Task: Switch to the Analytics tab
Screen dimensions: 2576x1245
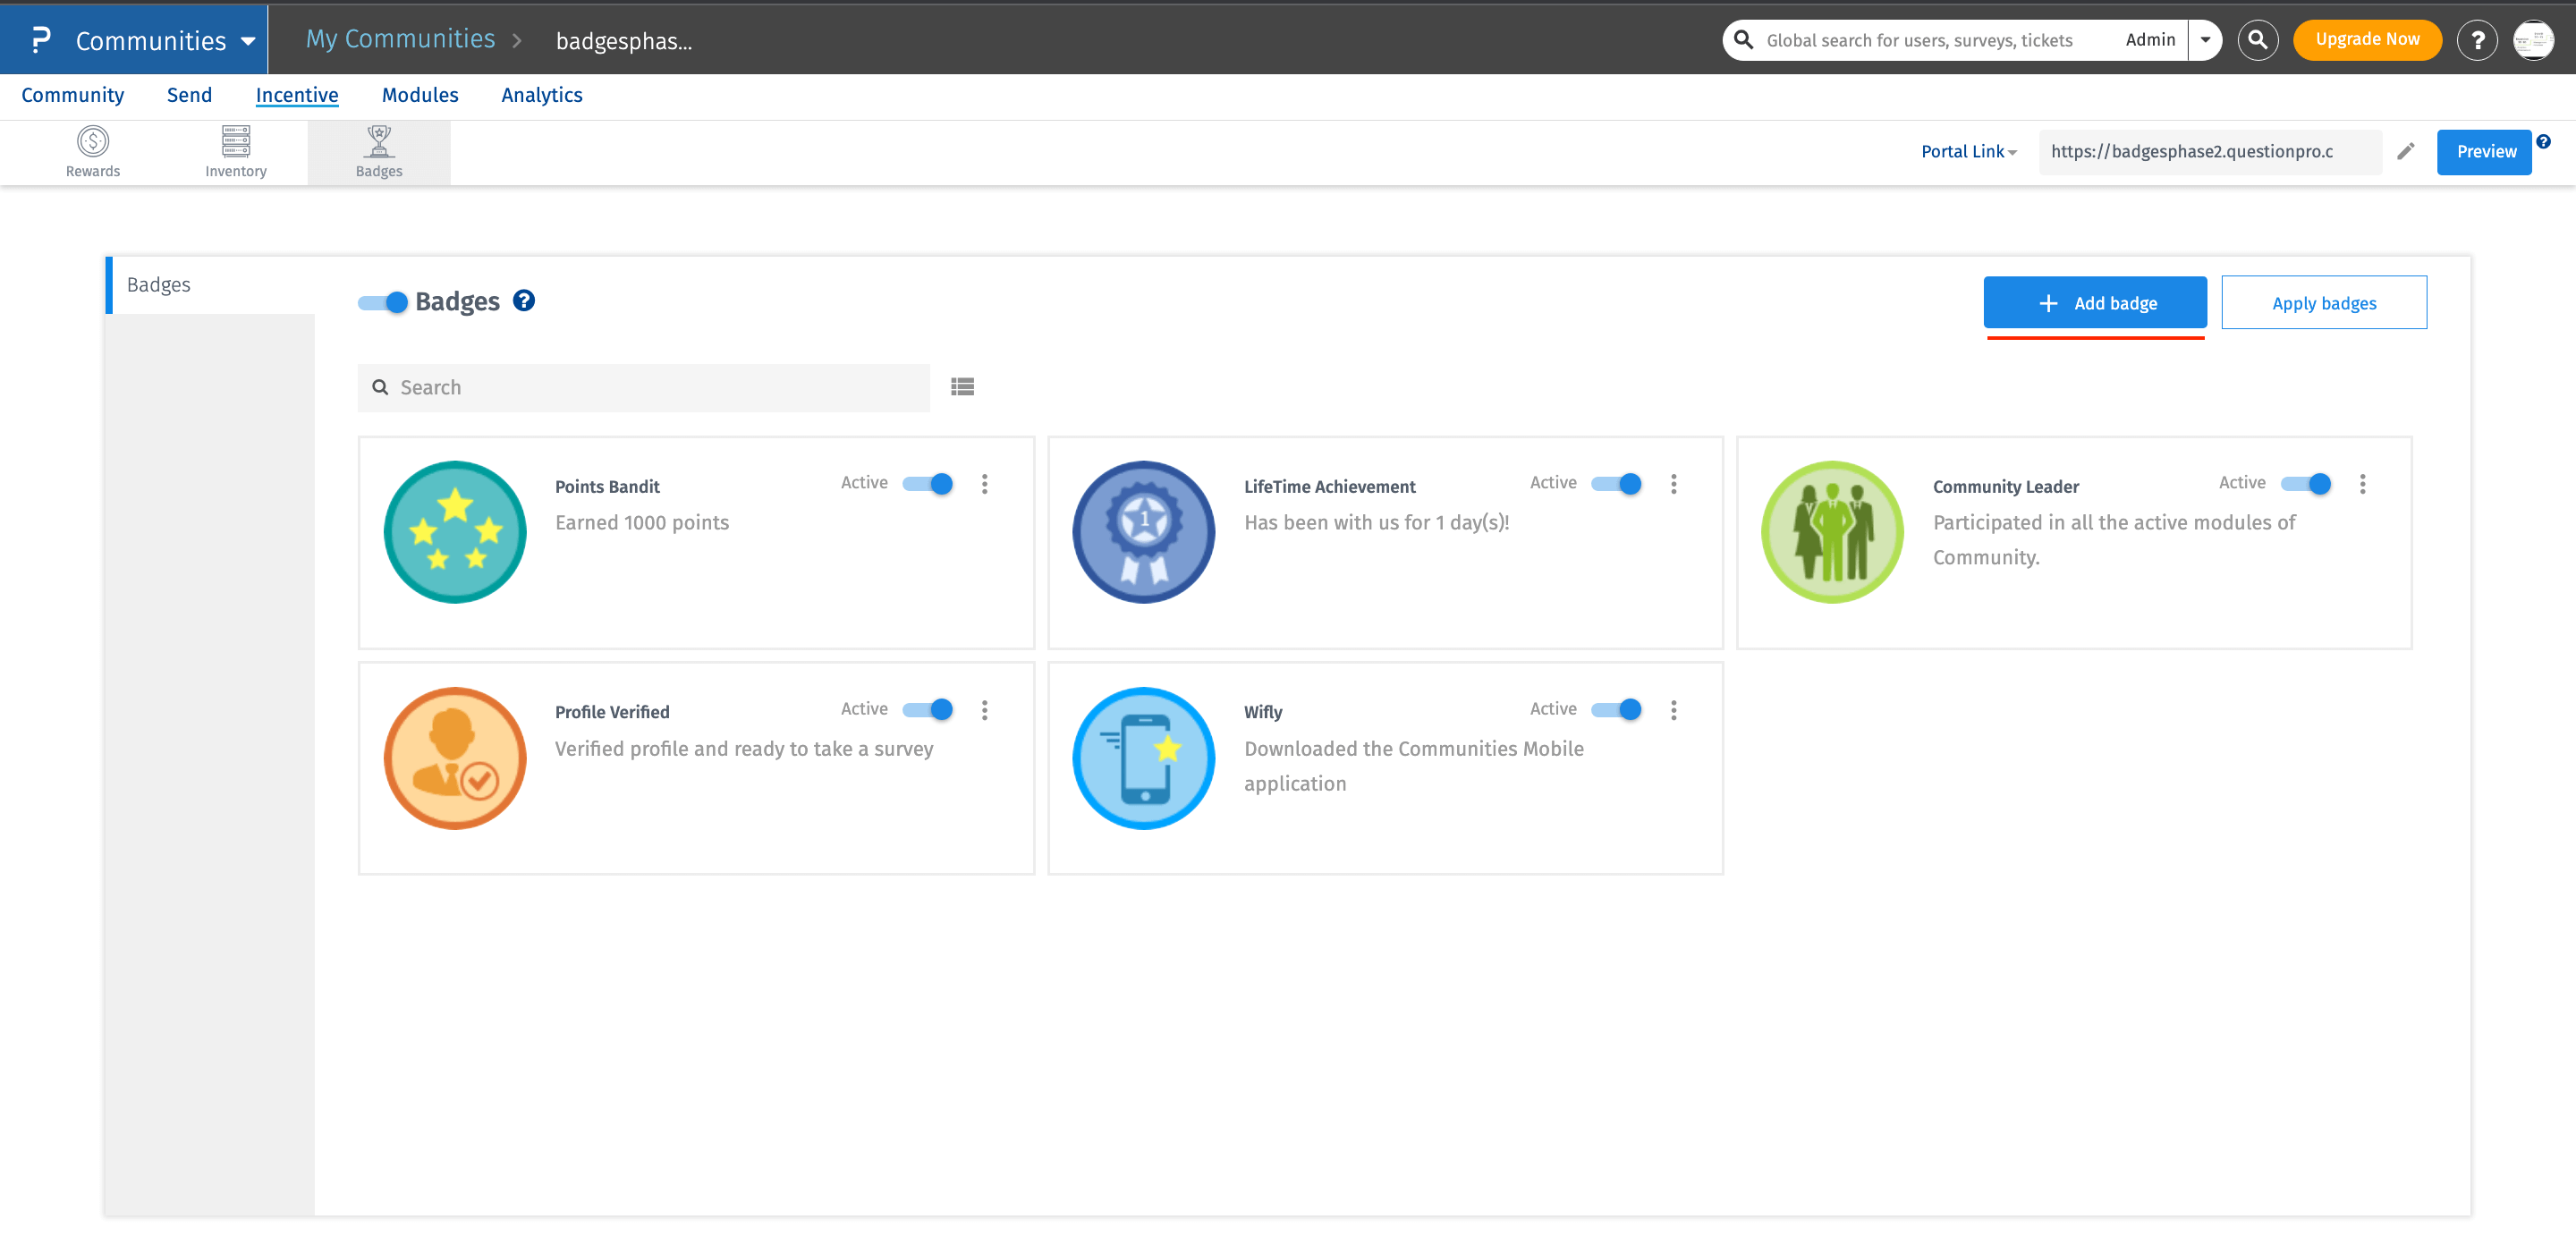Action: (x=541, y=95)
